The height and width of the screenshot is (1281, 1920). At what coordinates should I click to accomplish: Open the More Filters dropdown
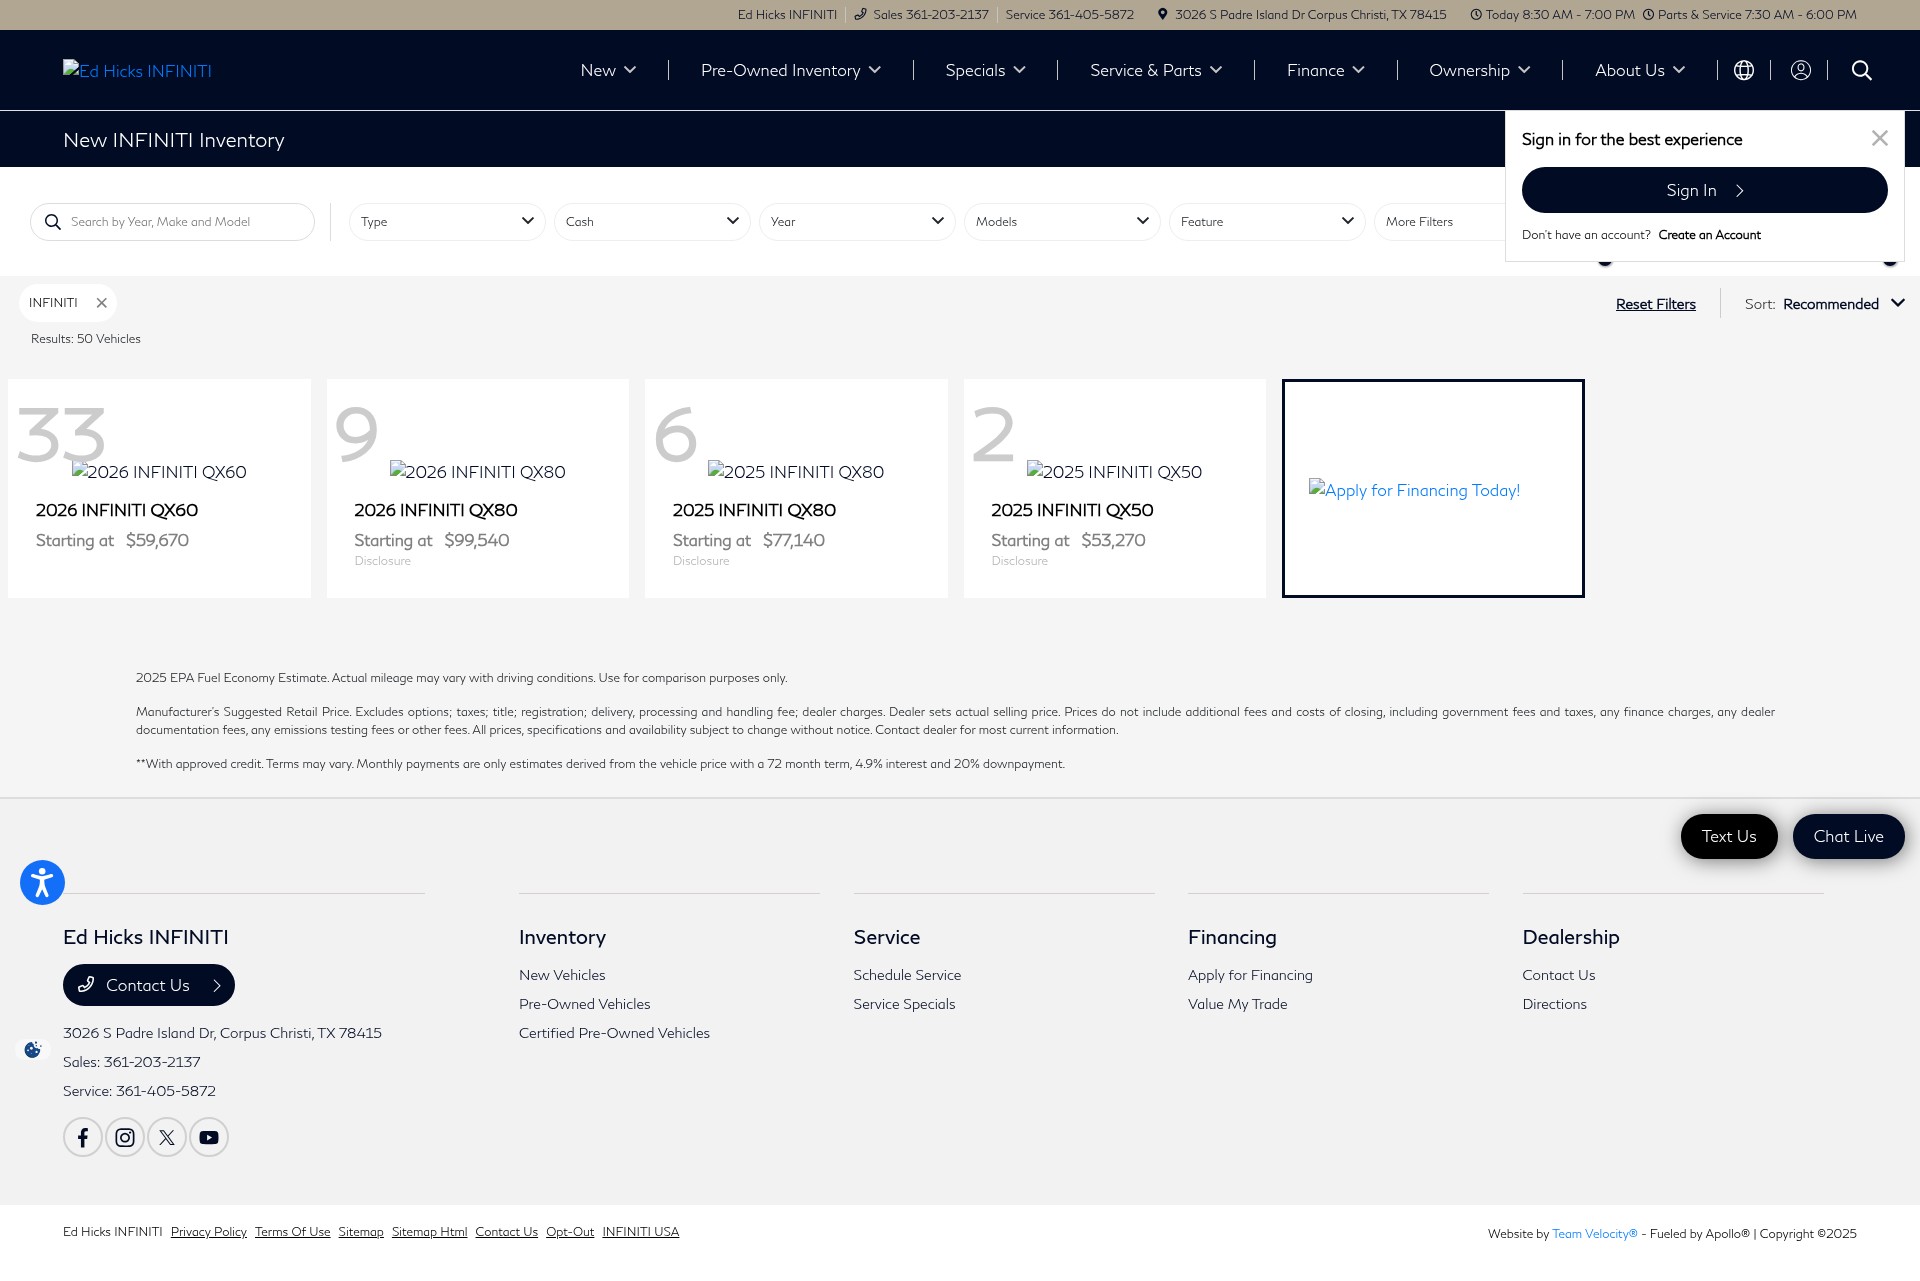coord(1440,222)
